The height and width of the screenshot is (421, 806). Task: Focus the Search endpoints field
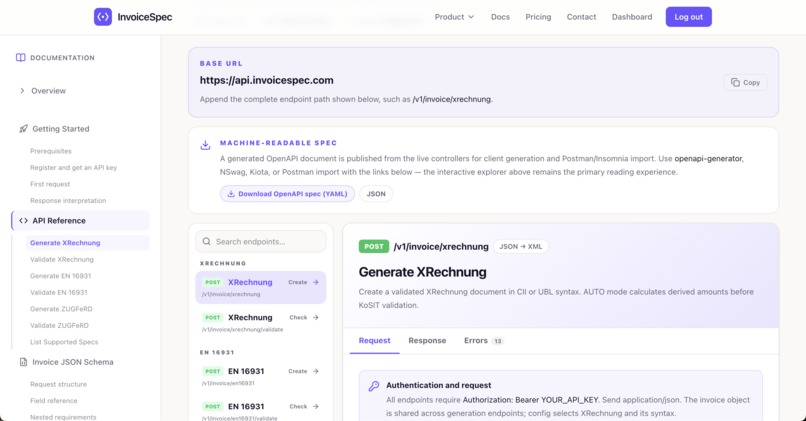[x=261, y=242]
